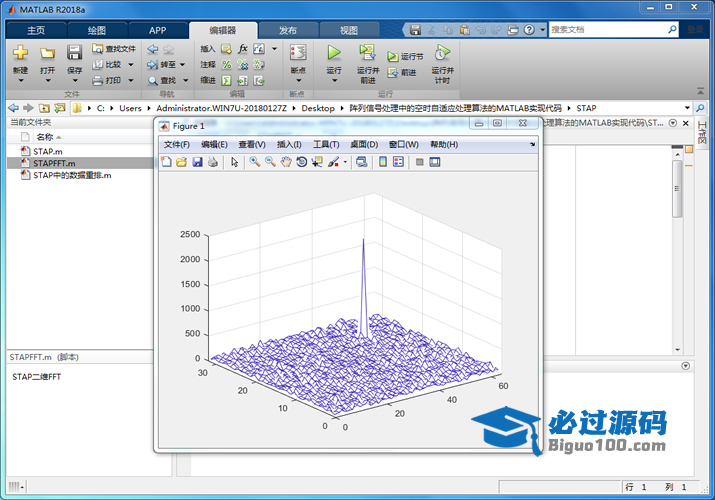
Task: Open the Compare (比较) dropdown arrow
Action: pos(131,65)
